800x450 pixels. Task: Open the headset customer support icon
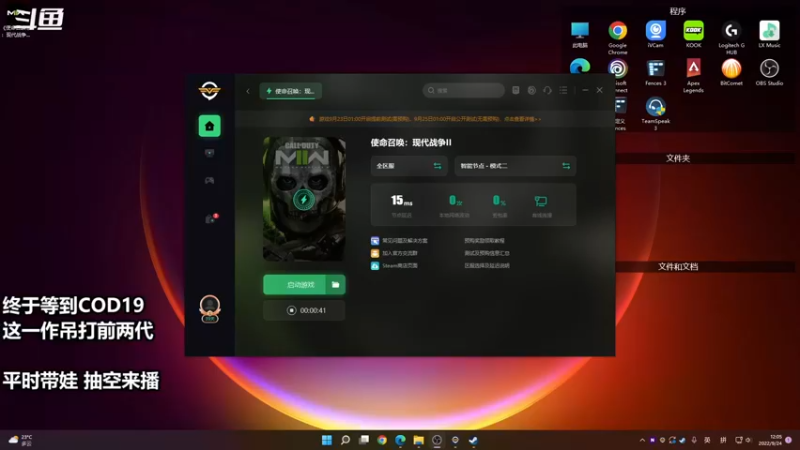pos(547,90)
